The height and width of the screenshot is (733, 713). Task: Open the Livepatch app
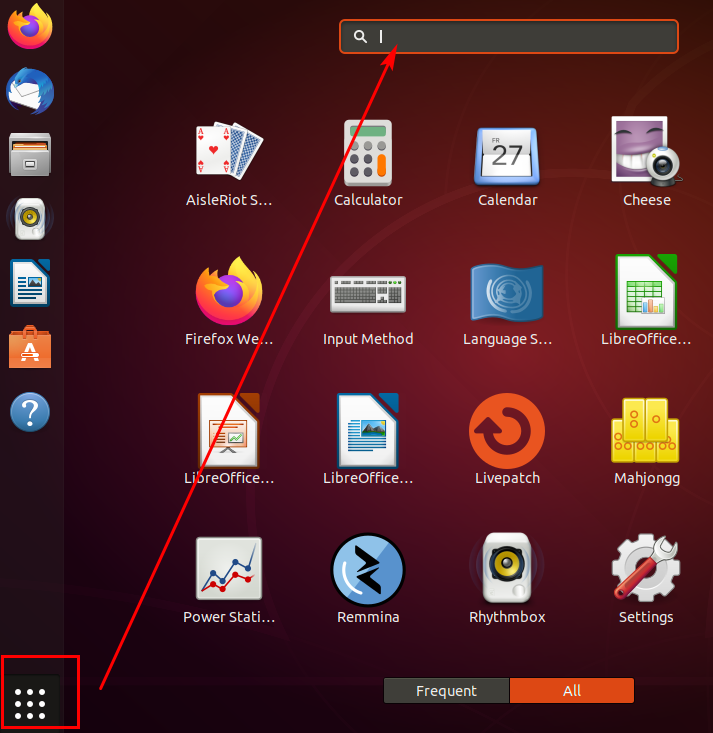coord(507,431)
